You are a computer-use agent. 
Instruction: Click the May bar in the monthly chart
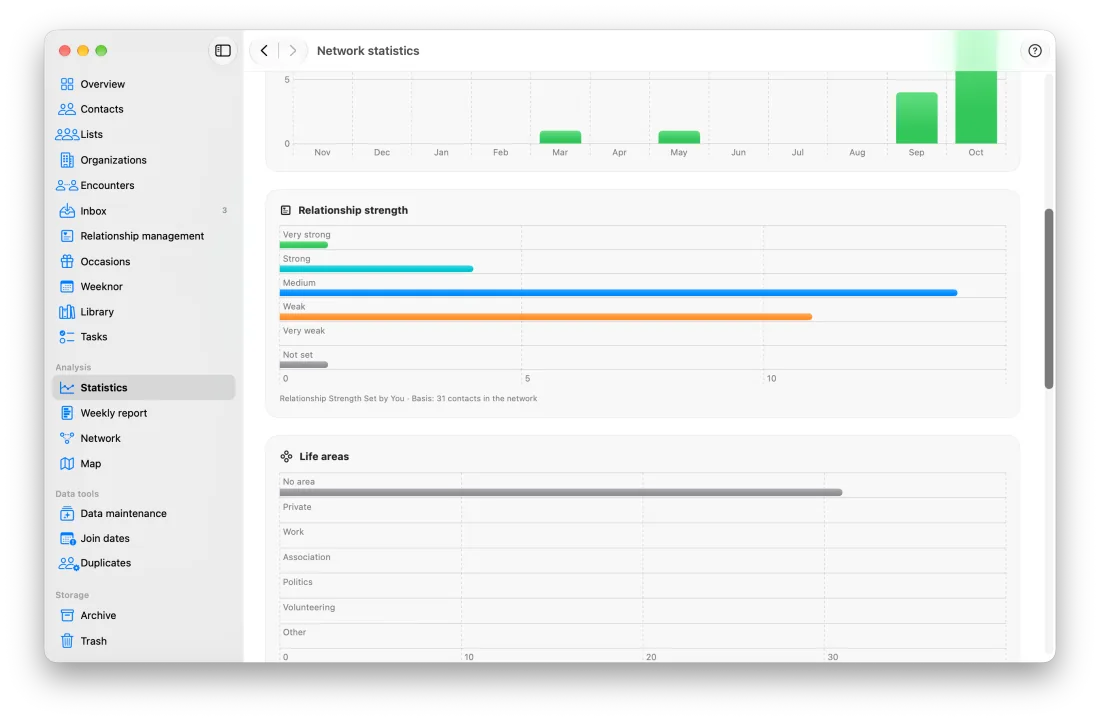click(x=678, y=137)
